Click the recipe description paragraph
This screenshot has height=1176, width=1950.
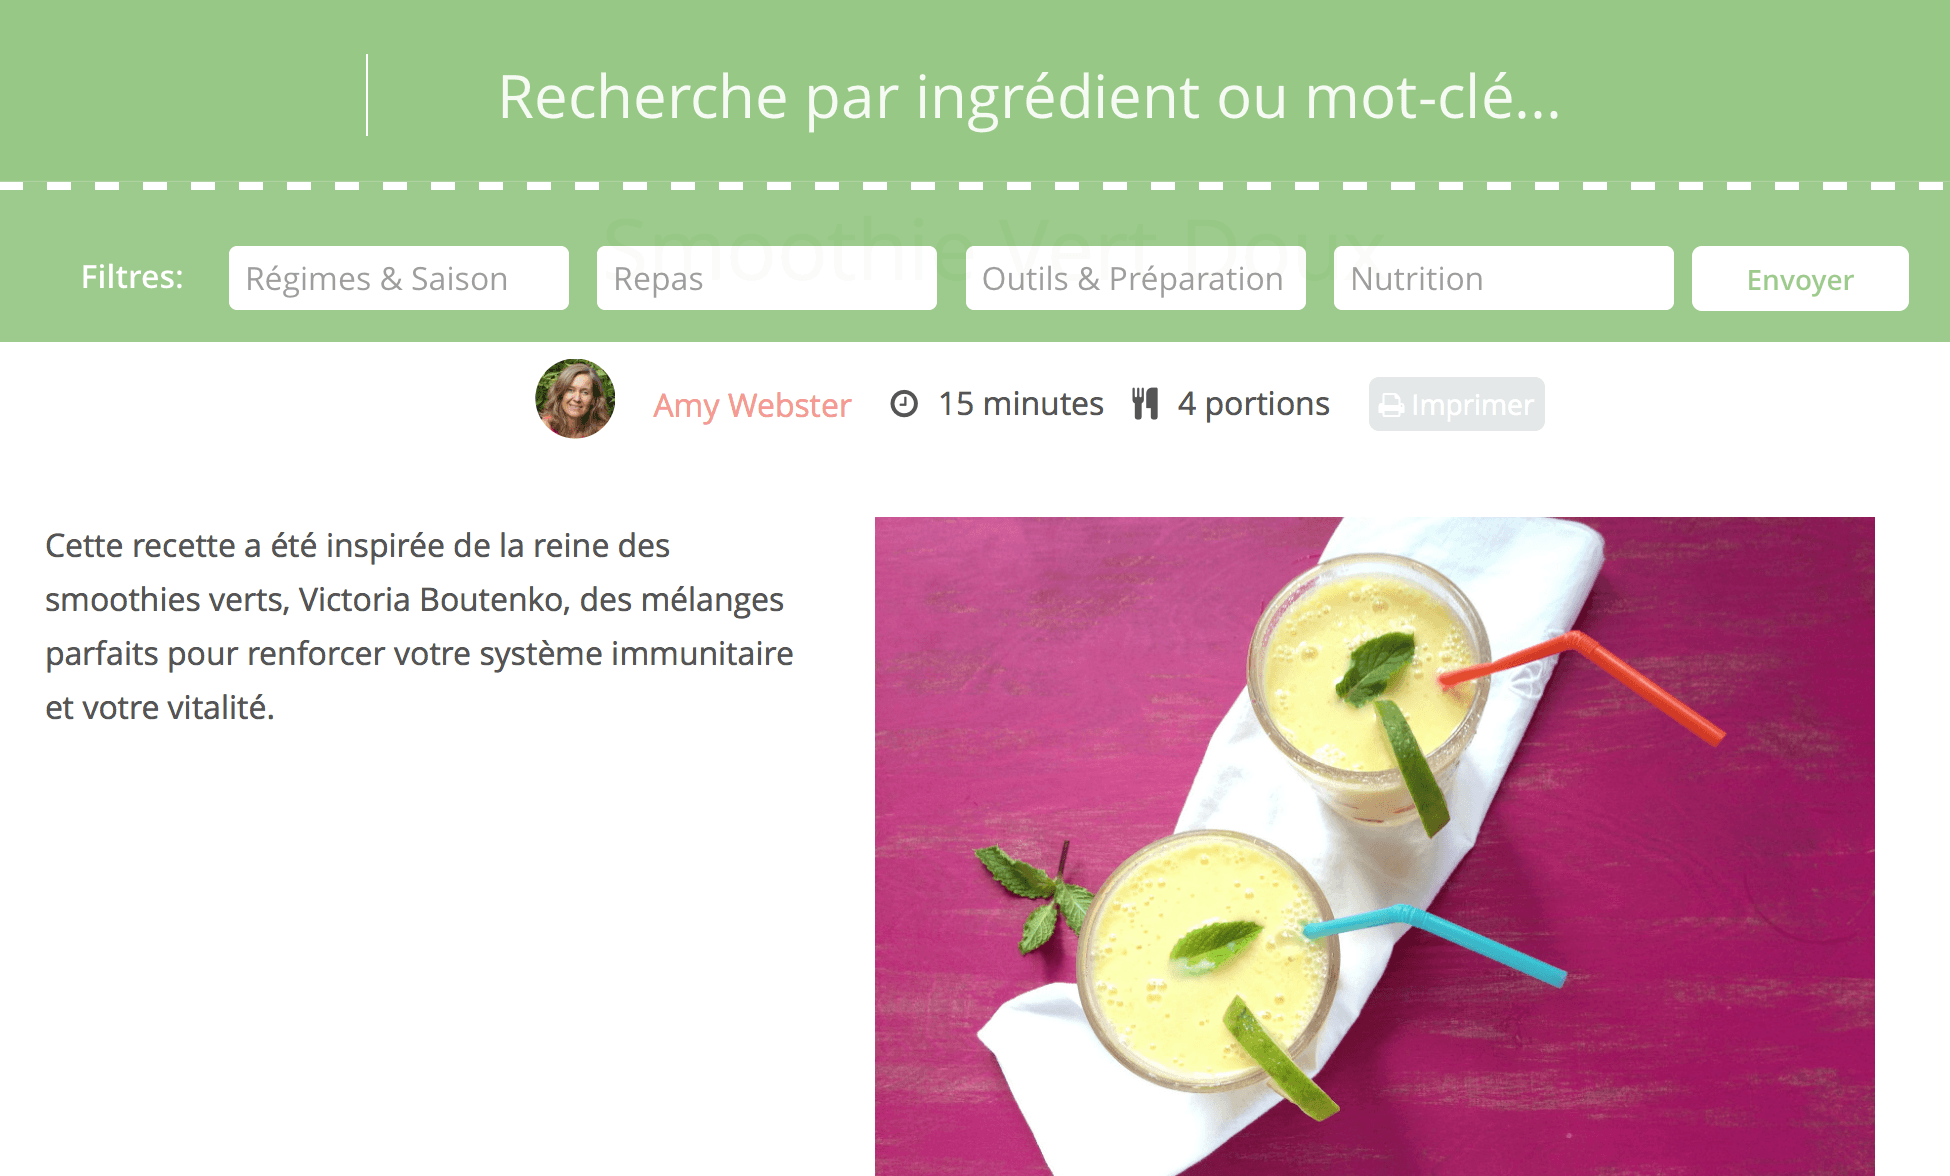pos(420,626)
